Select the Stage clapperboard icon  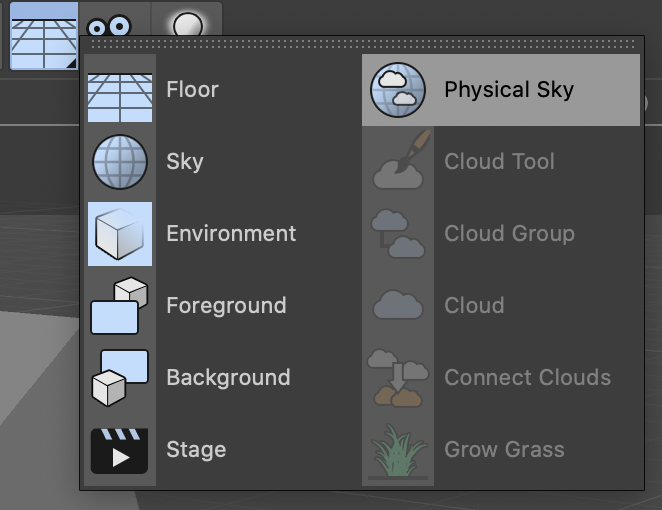[120, 450]
